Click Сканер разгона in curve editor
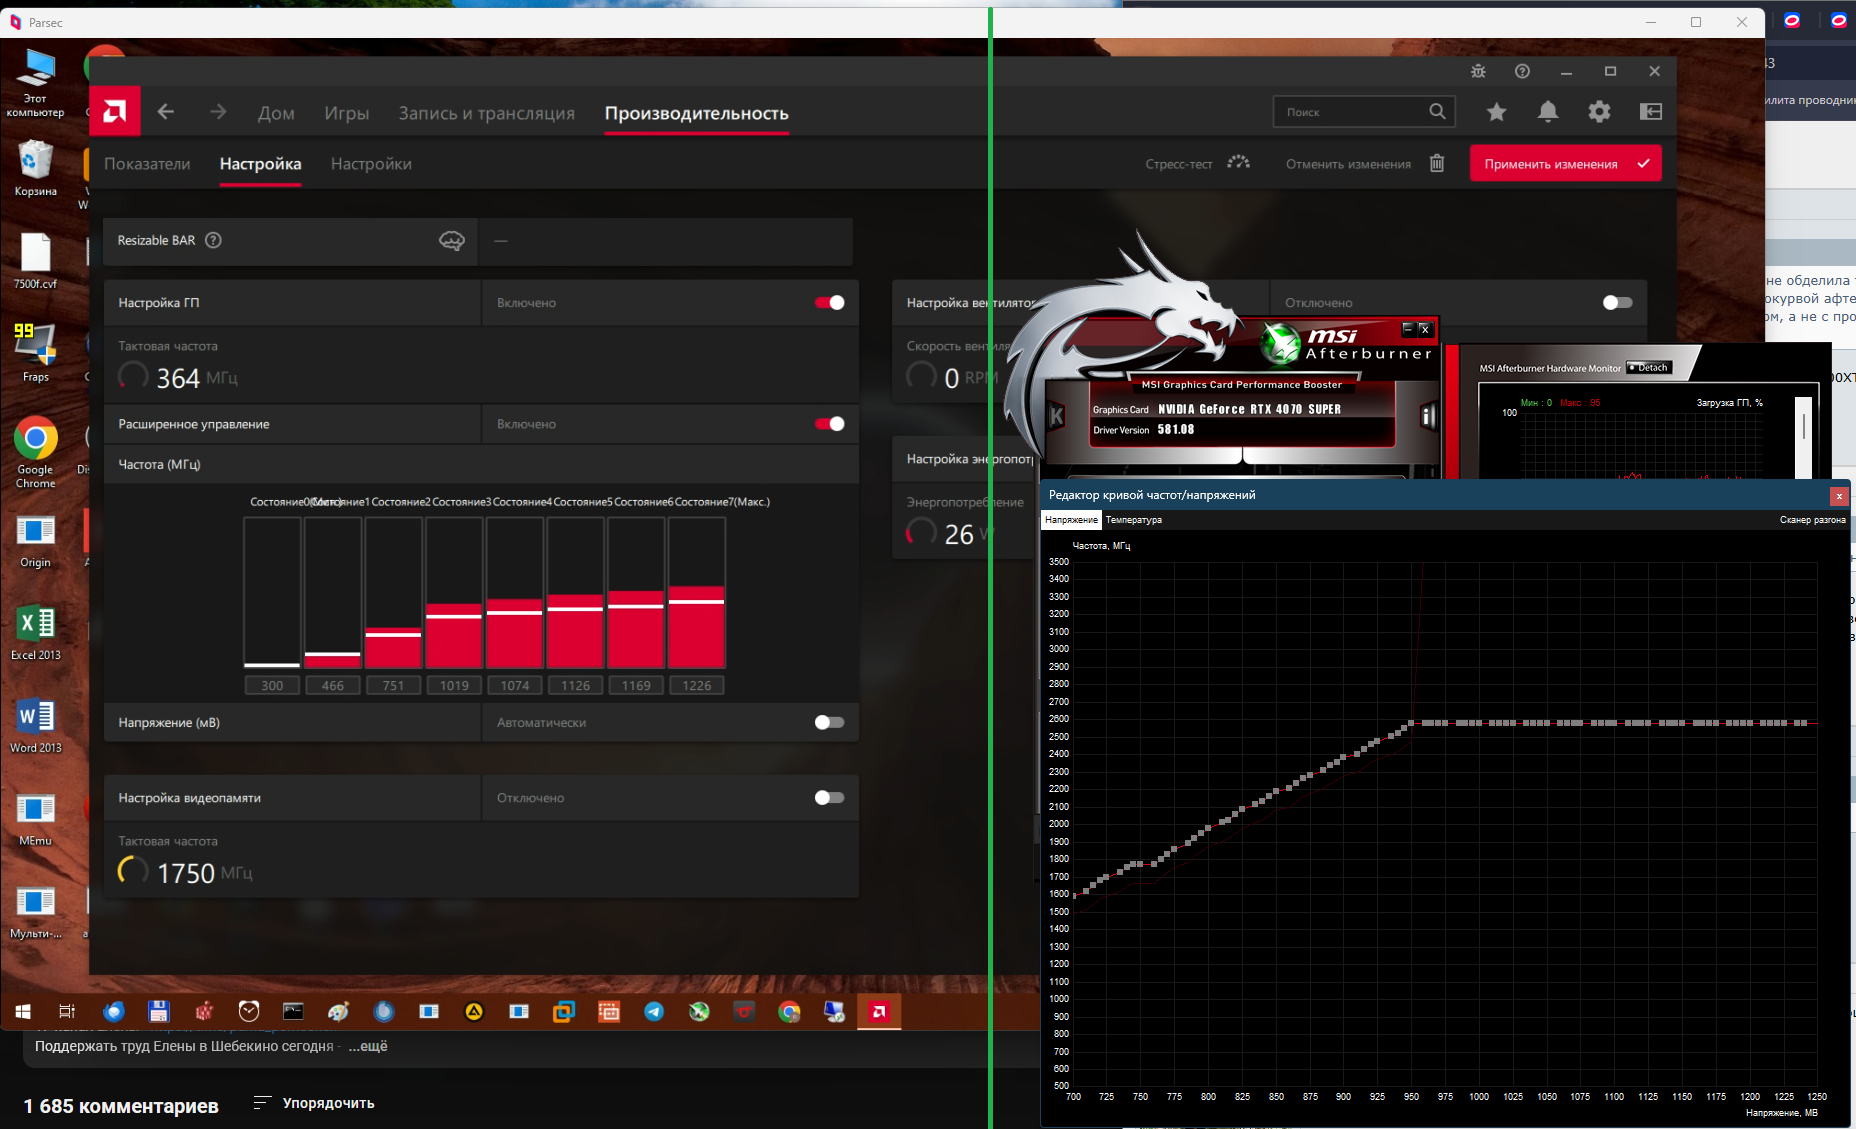The width and height of the screenshot is (1856, 1129). [1812, 520]
